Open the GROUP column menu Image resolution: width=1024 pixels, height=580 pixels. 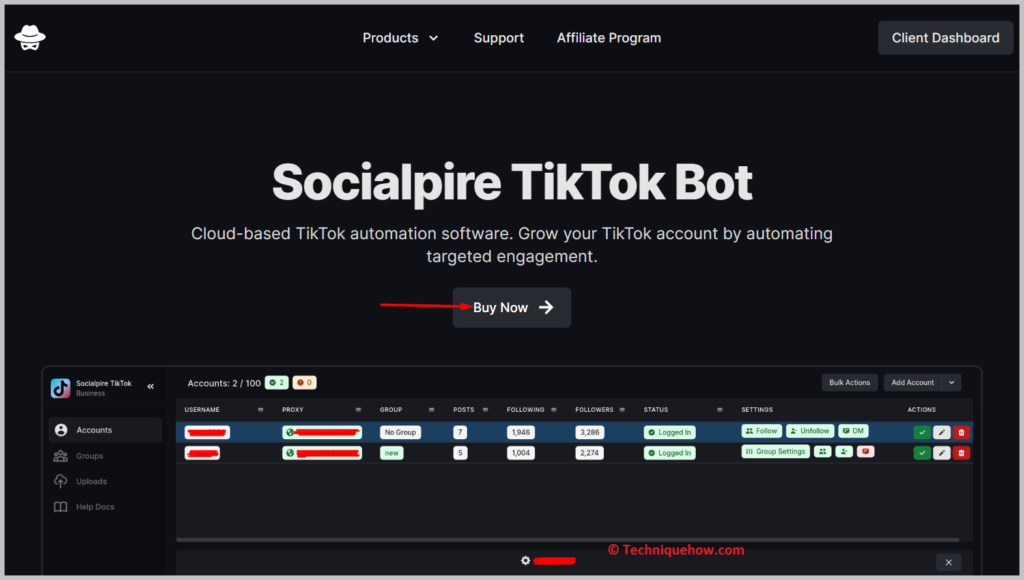point(432,410)
